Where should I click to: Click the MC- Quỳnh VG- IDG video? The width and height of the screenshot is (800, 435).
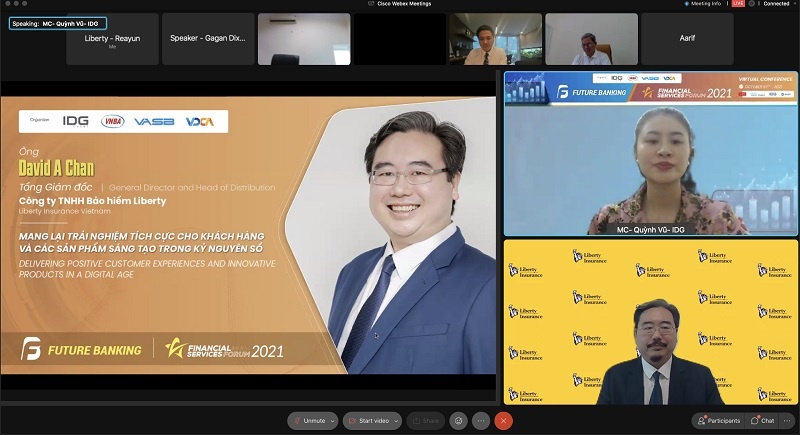coord(651,153)
